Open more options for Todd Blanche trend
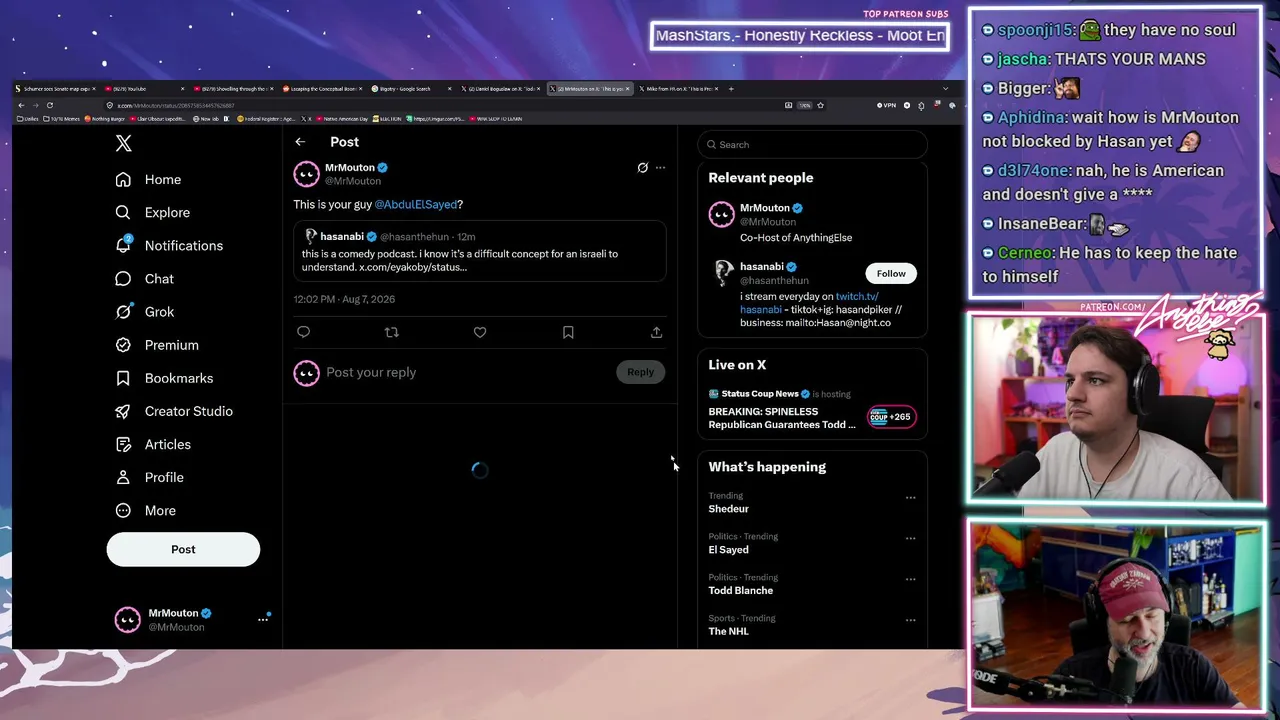The height and width of the screenshot is (720, 1280). coord(910,579)
